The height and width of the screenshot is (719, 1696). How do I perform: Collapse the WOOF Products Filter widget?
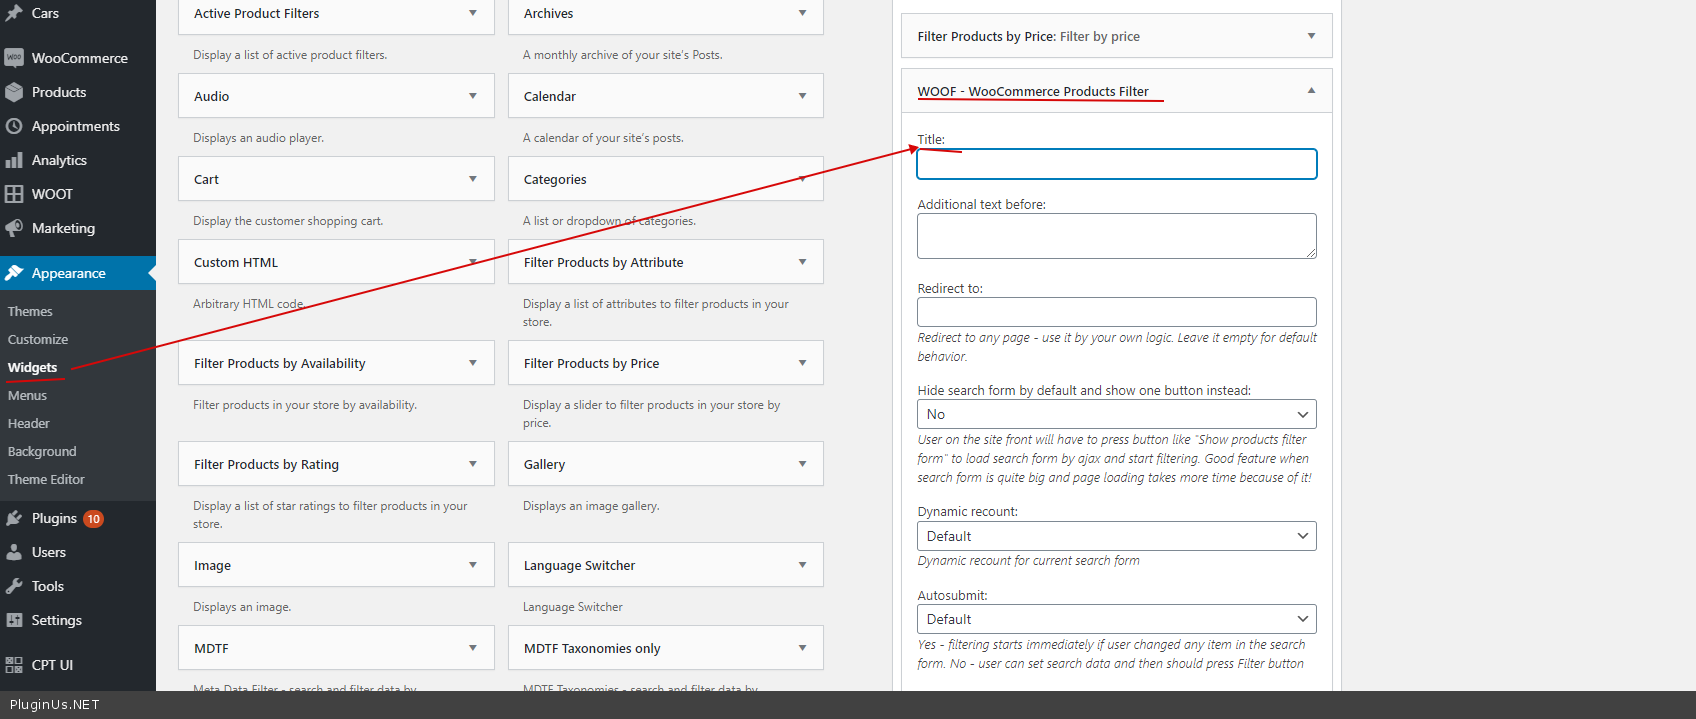pos(1311,91)
